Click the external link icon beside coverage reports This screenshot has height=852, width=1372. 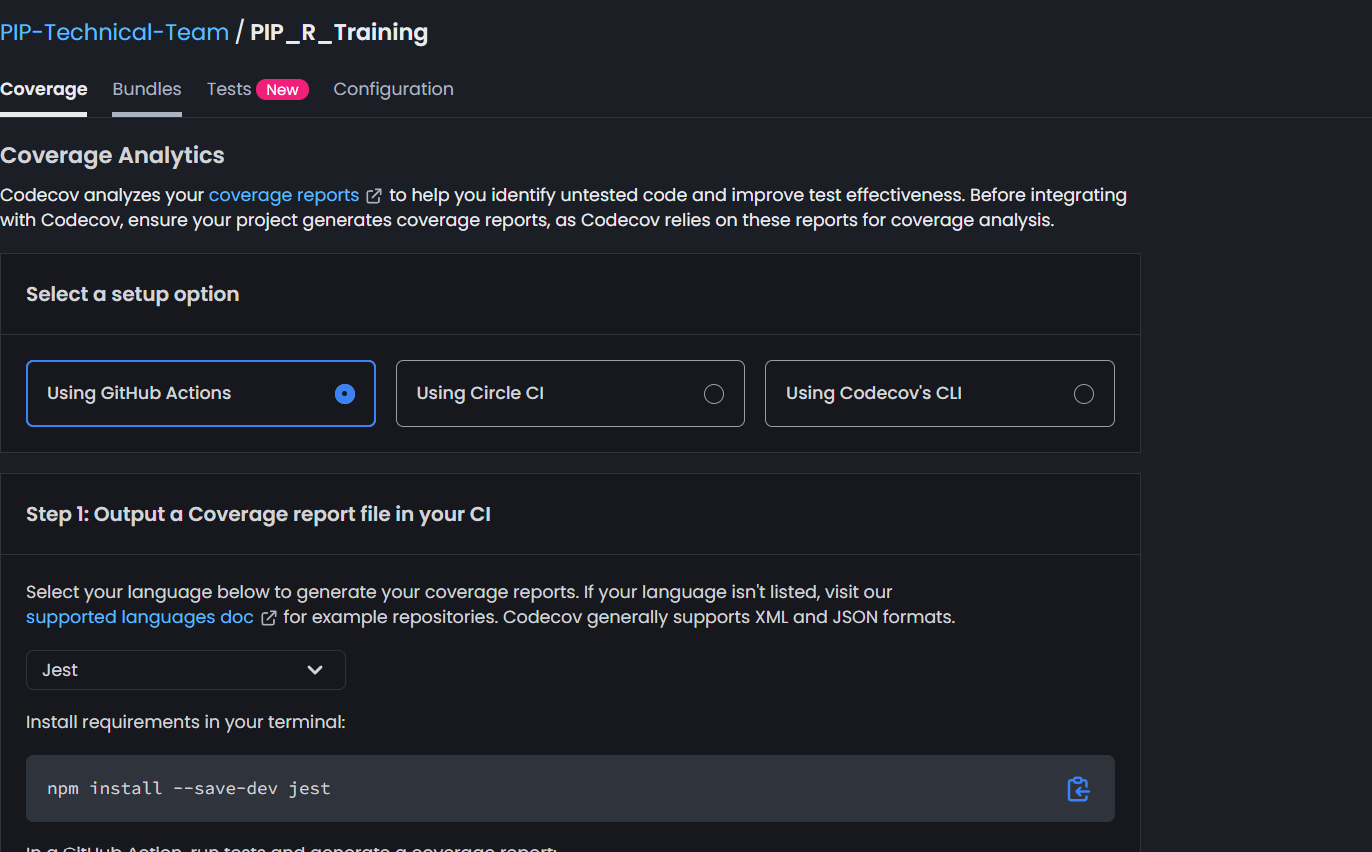tap(373, 196)
